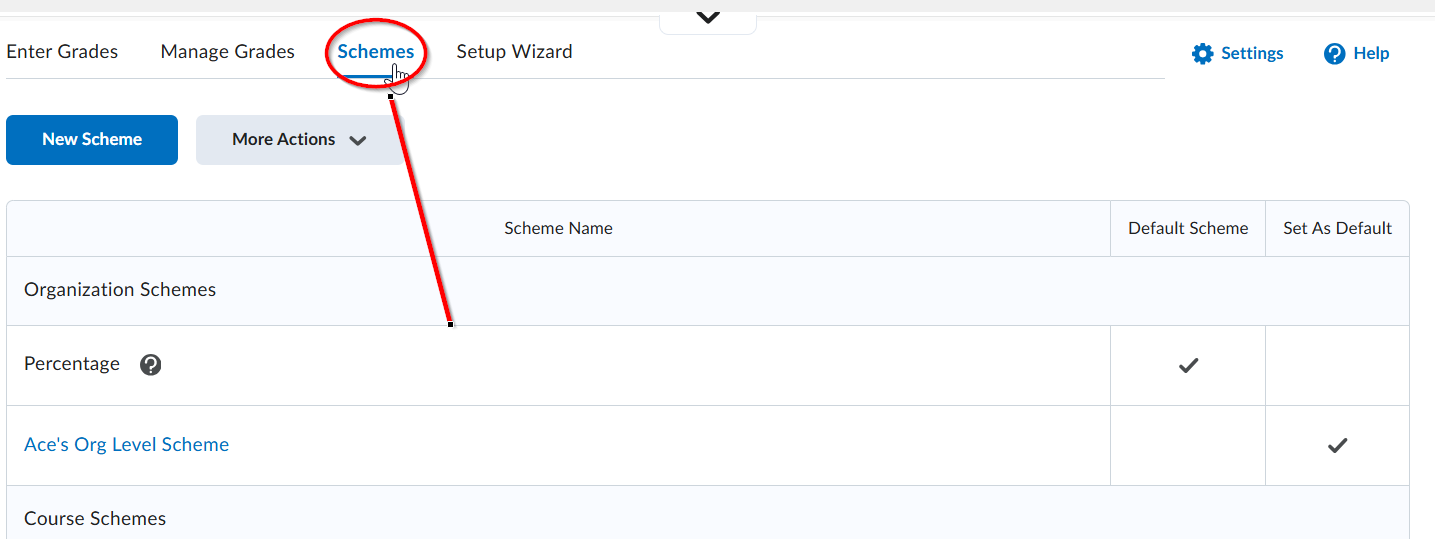Click the Set As Default column header
This screenshot has width=1435, height=539.
click(x=1338, y=228)
